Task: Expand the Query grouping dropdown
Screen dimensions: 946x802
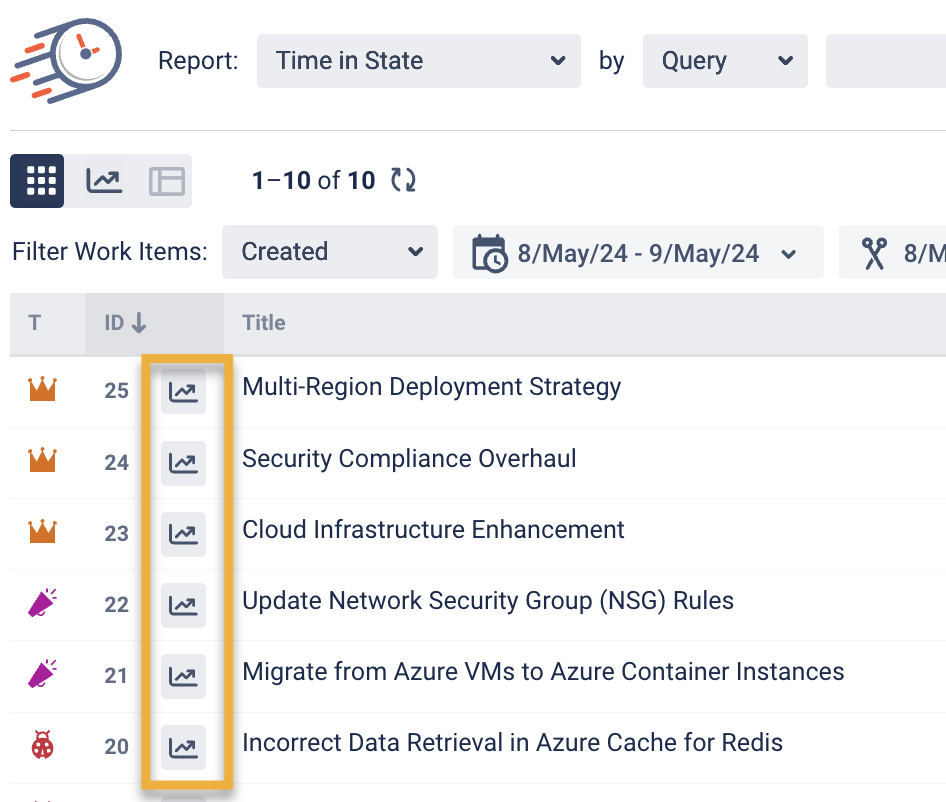Action: pyautogui.click(x=724, y=61)
